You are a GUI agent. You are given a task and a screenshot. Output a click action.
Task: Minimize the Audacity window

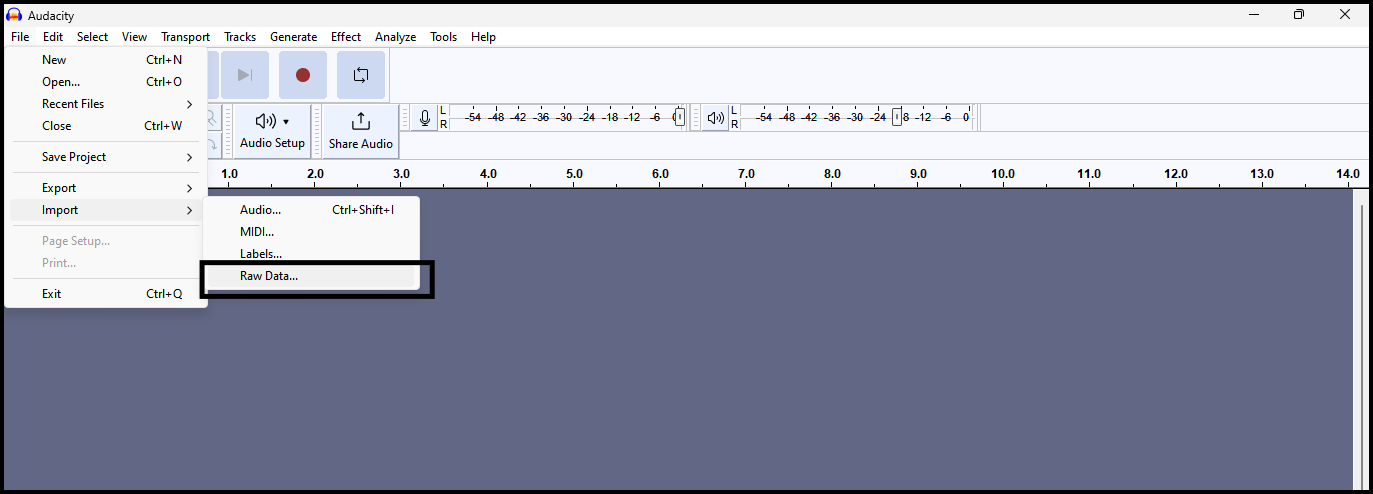1253,14
